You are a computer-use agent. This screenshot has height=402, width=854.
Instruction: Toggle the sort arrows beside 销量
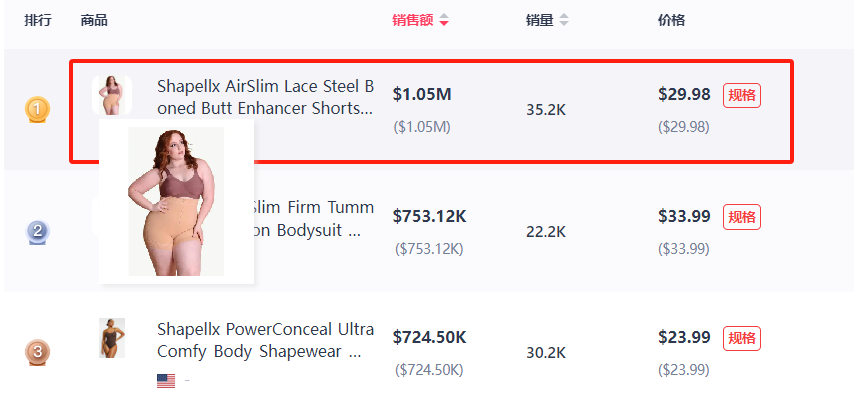tap(564, 21)
